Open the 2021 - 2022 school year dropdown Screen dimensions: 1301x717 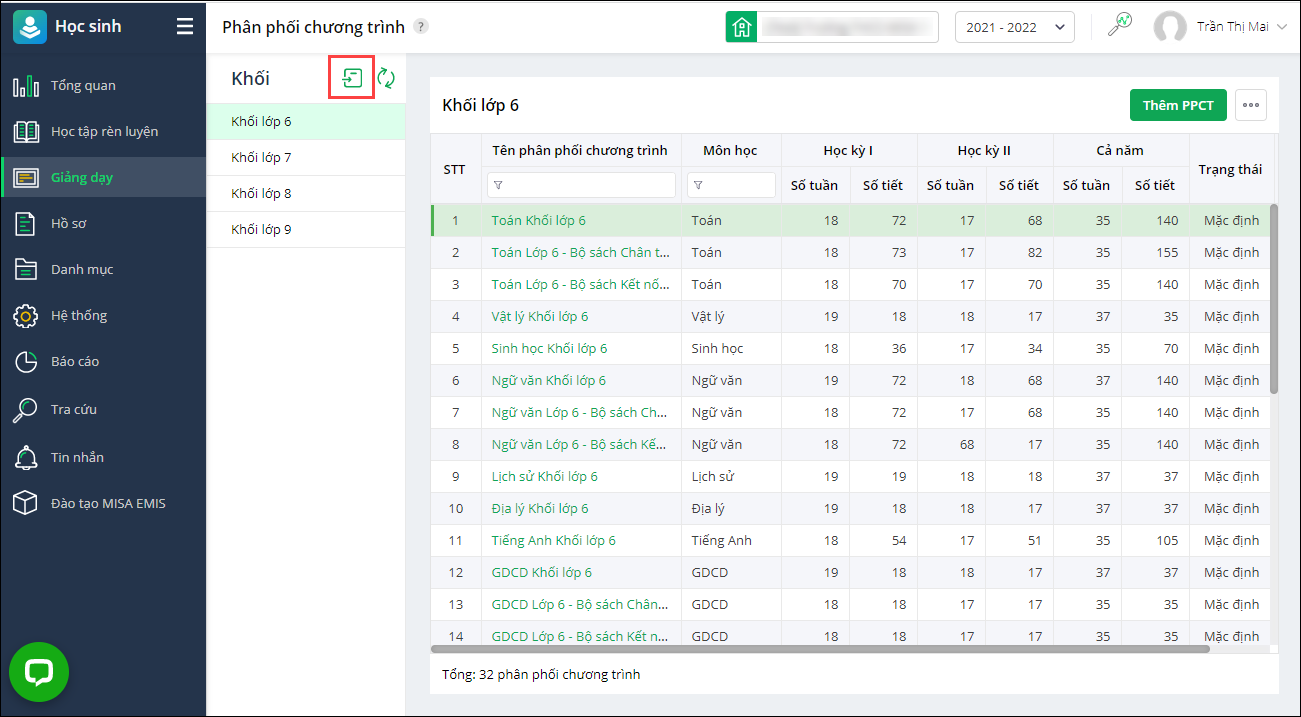(1015, 27)
